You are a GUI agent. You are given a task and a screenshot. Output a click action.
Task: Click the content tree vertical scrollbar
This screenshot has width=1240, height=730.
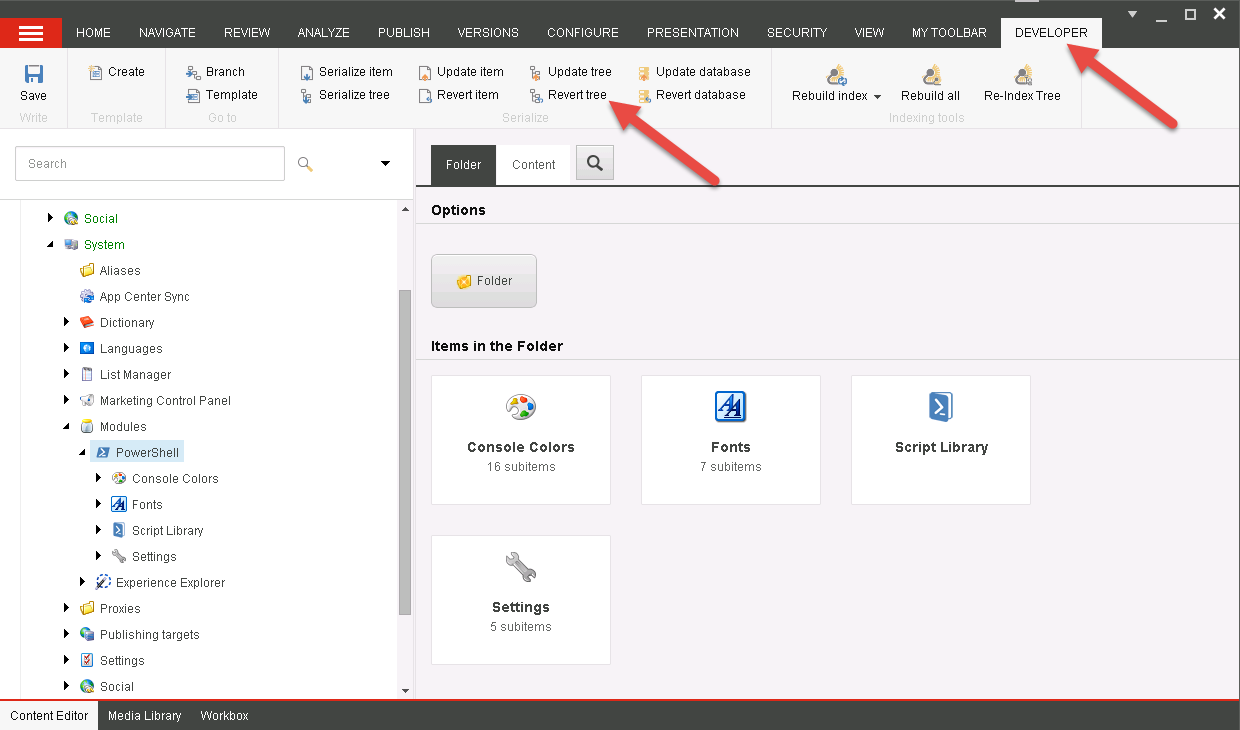pos(404,450)
